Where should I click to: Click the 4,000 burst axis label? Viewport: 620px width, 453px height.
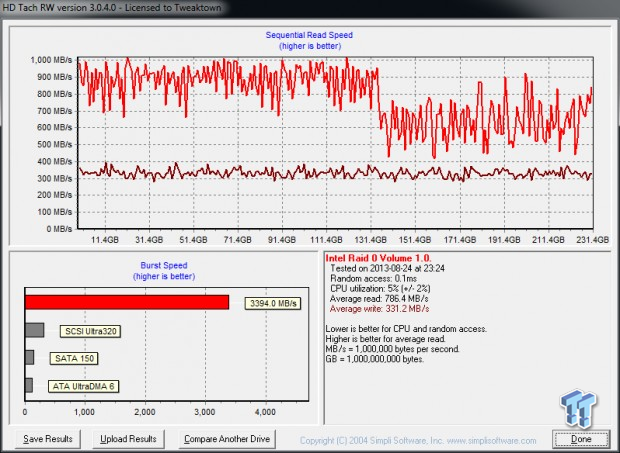[x=265, y=412]
